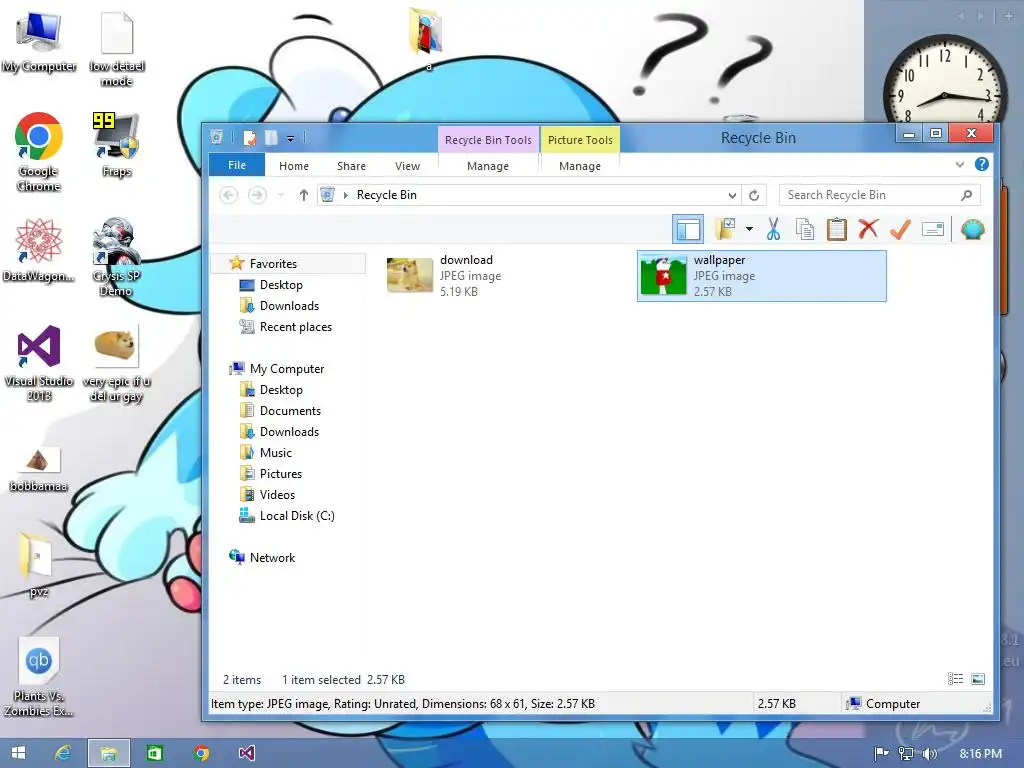Open Videos under My Computer
Viewport: 1024px width, 768px height.
pyautogui.click(x=277, y=494)
